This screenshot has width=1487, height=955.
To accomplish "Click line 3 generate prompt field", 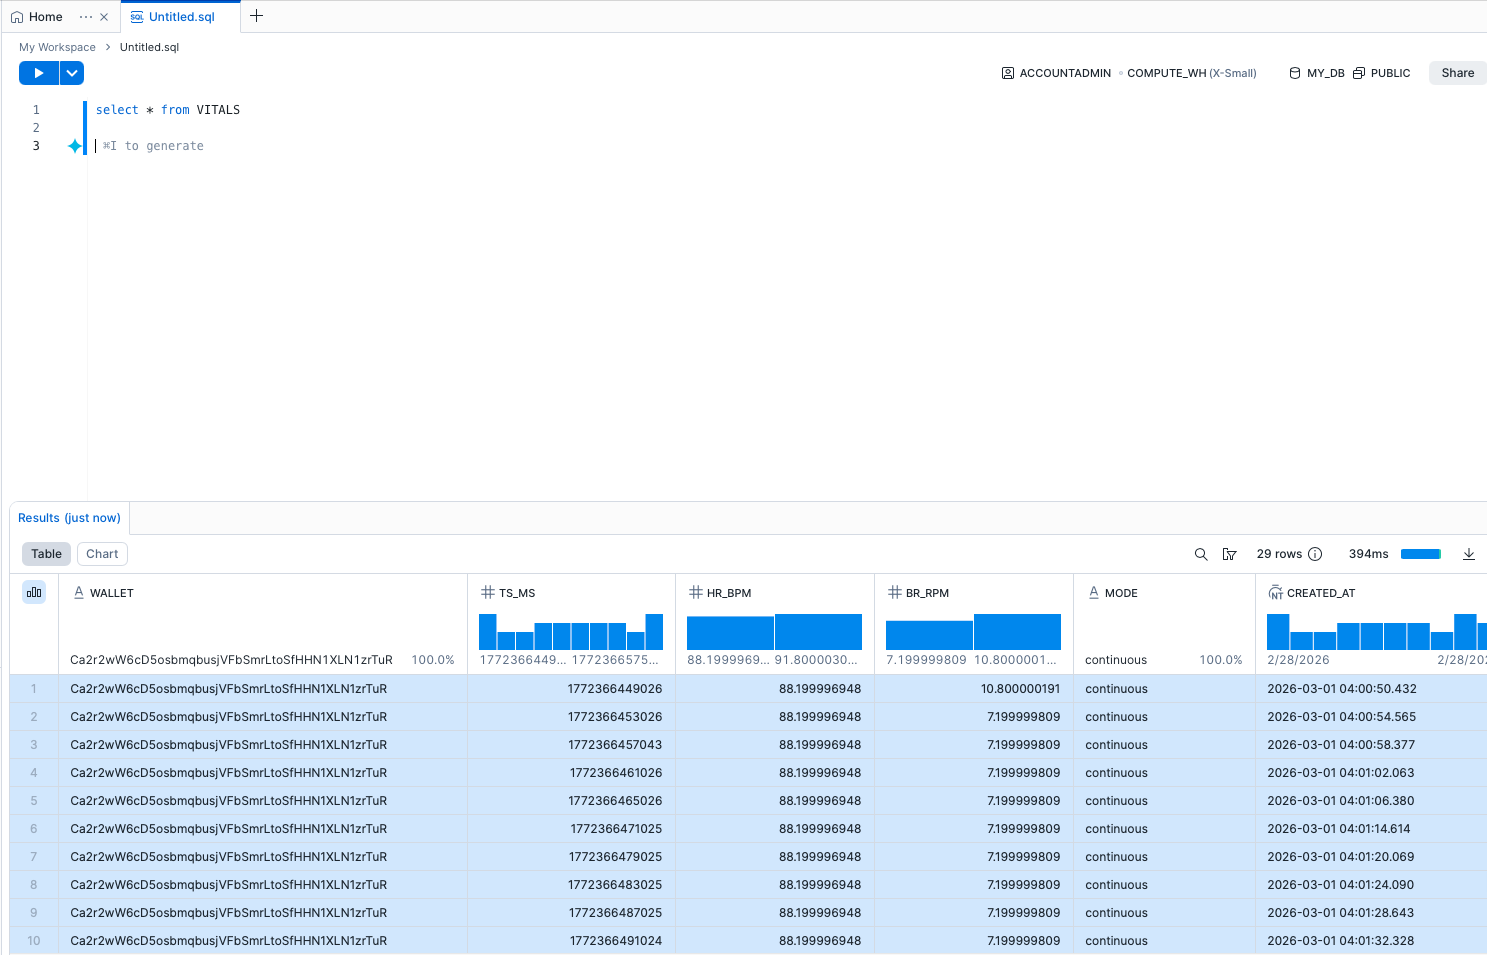I will (153, 146).
